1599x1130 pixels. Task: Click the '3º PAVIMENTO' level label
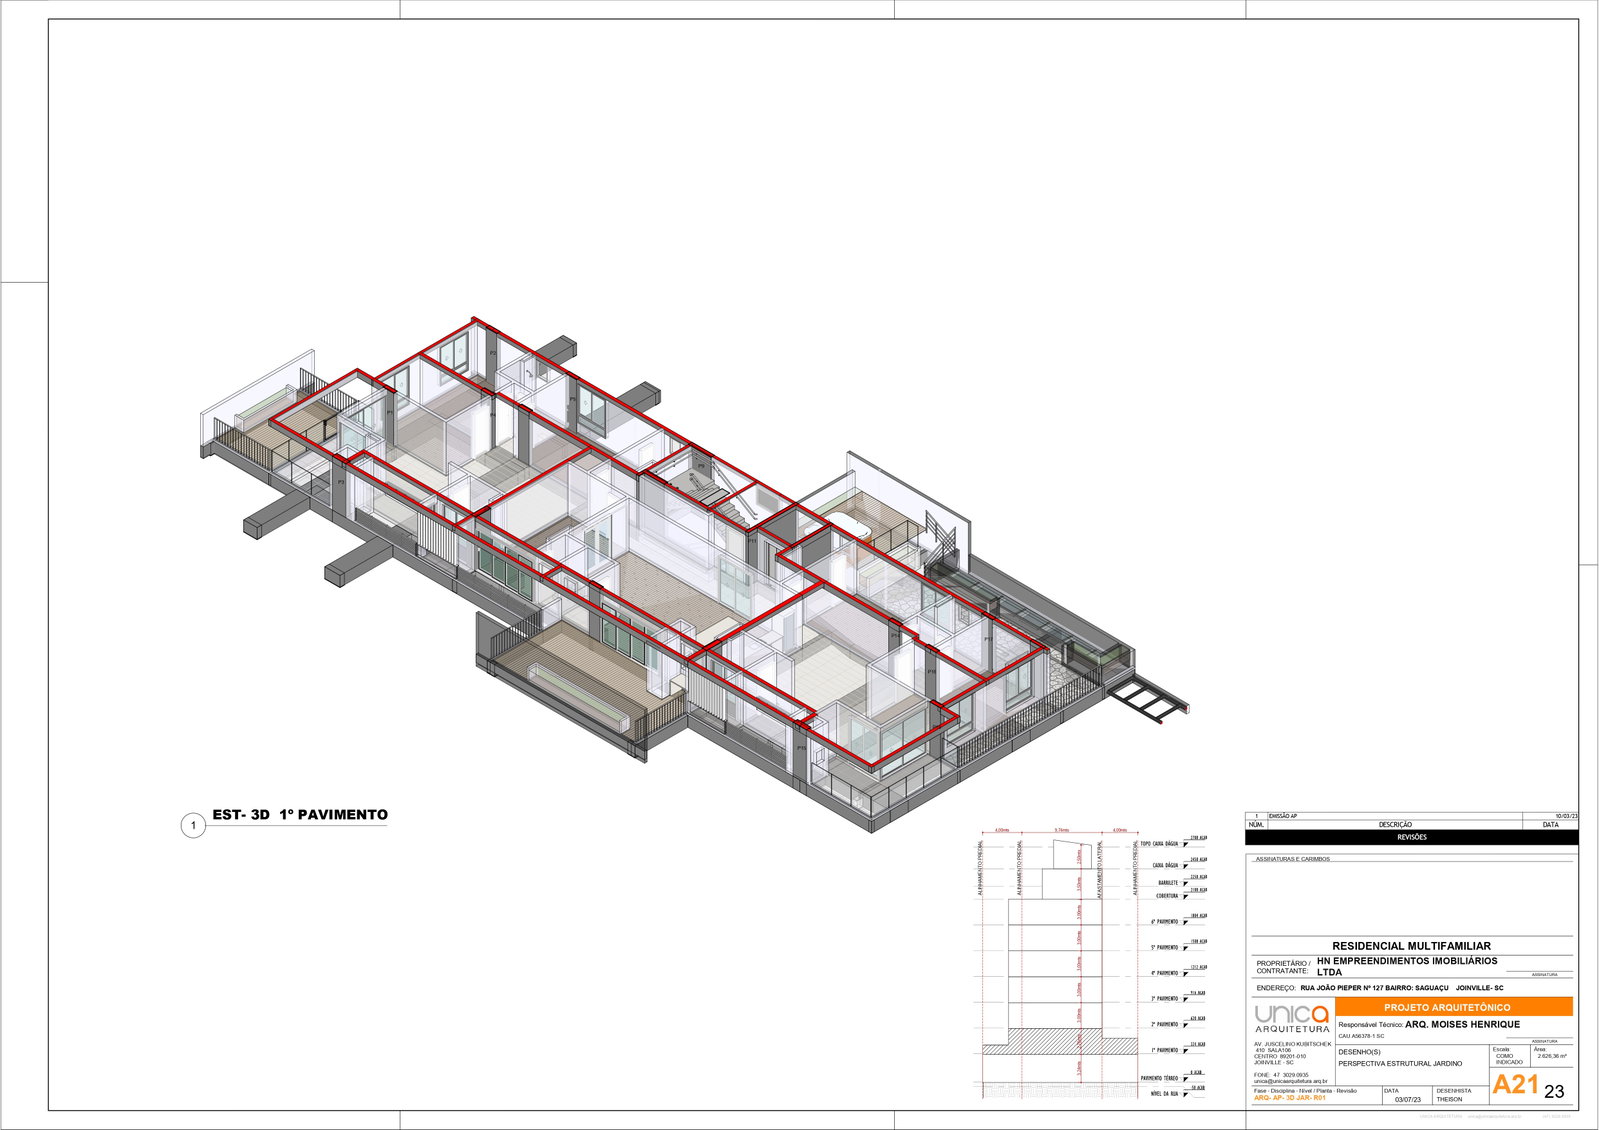[1164, 999]
